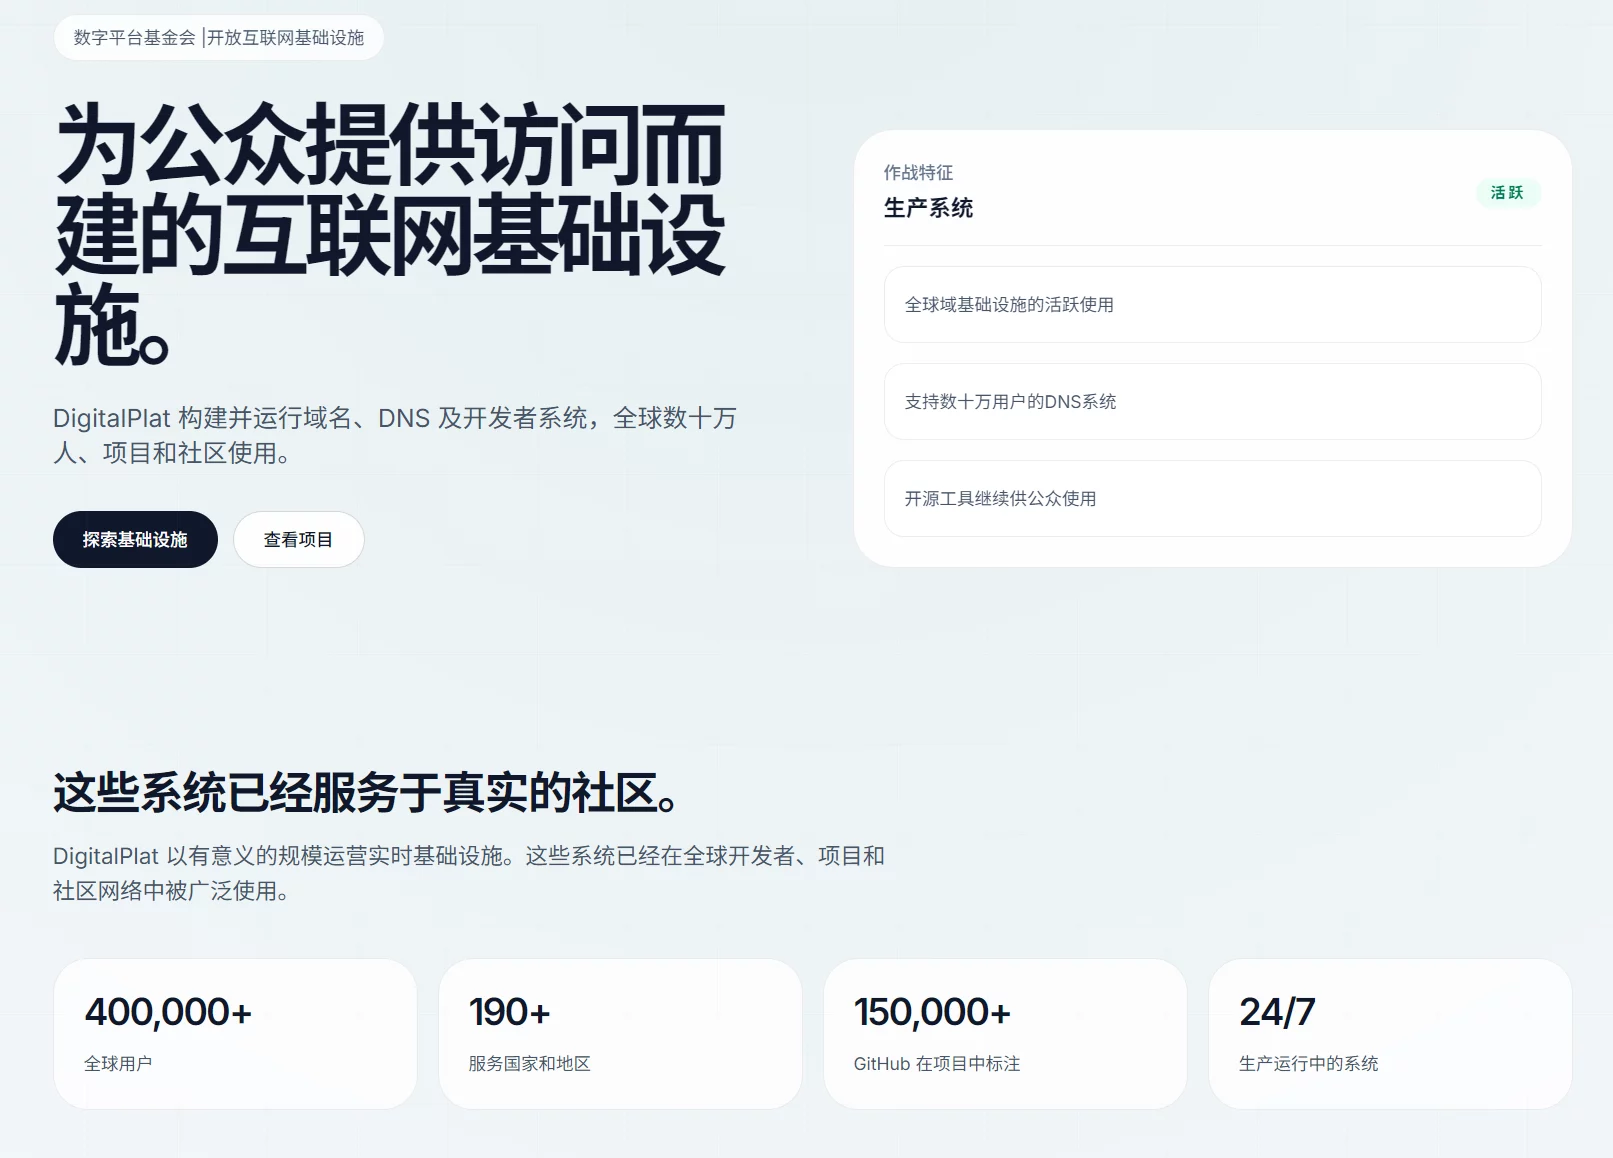Click the "数字平台基金会" badge at top
Image resolution: width=1613 pixels, height=1158 pixels.
(x=131, y=37)
